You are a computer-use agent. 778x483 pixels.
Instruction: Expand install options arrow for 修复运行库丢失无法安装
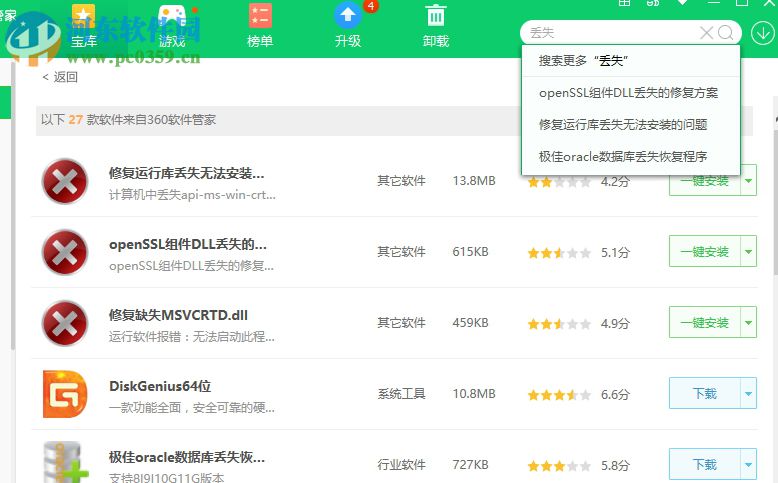748,181
